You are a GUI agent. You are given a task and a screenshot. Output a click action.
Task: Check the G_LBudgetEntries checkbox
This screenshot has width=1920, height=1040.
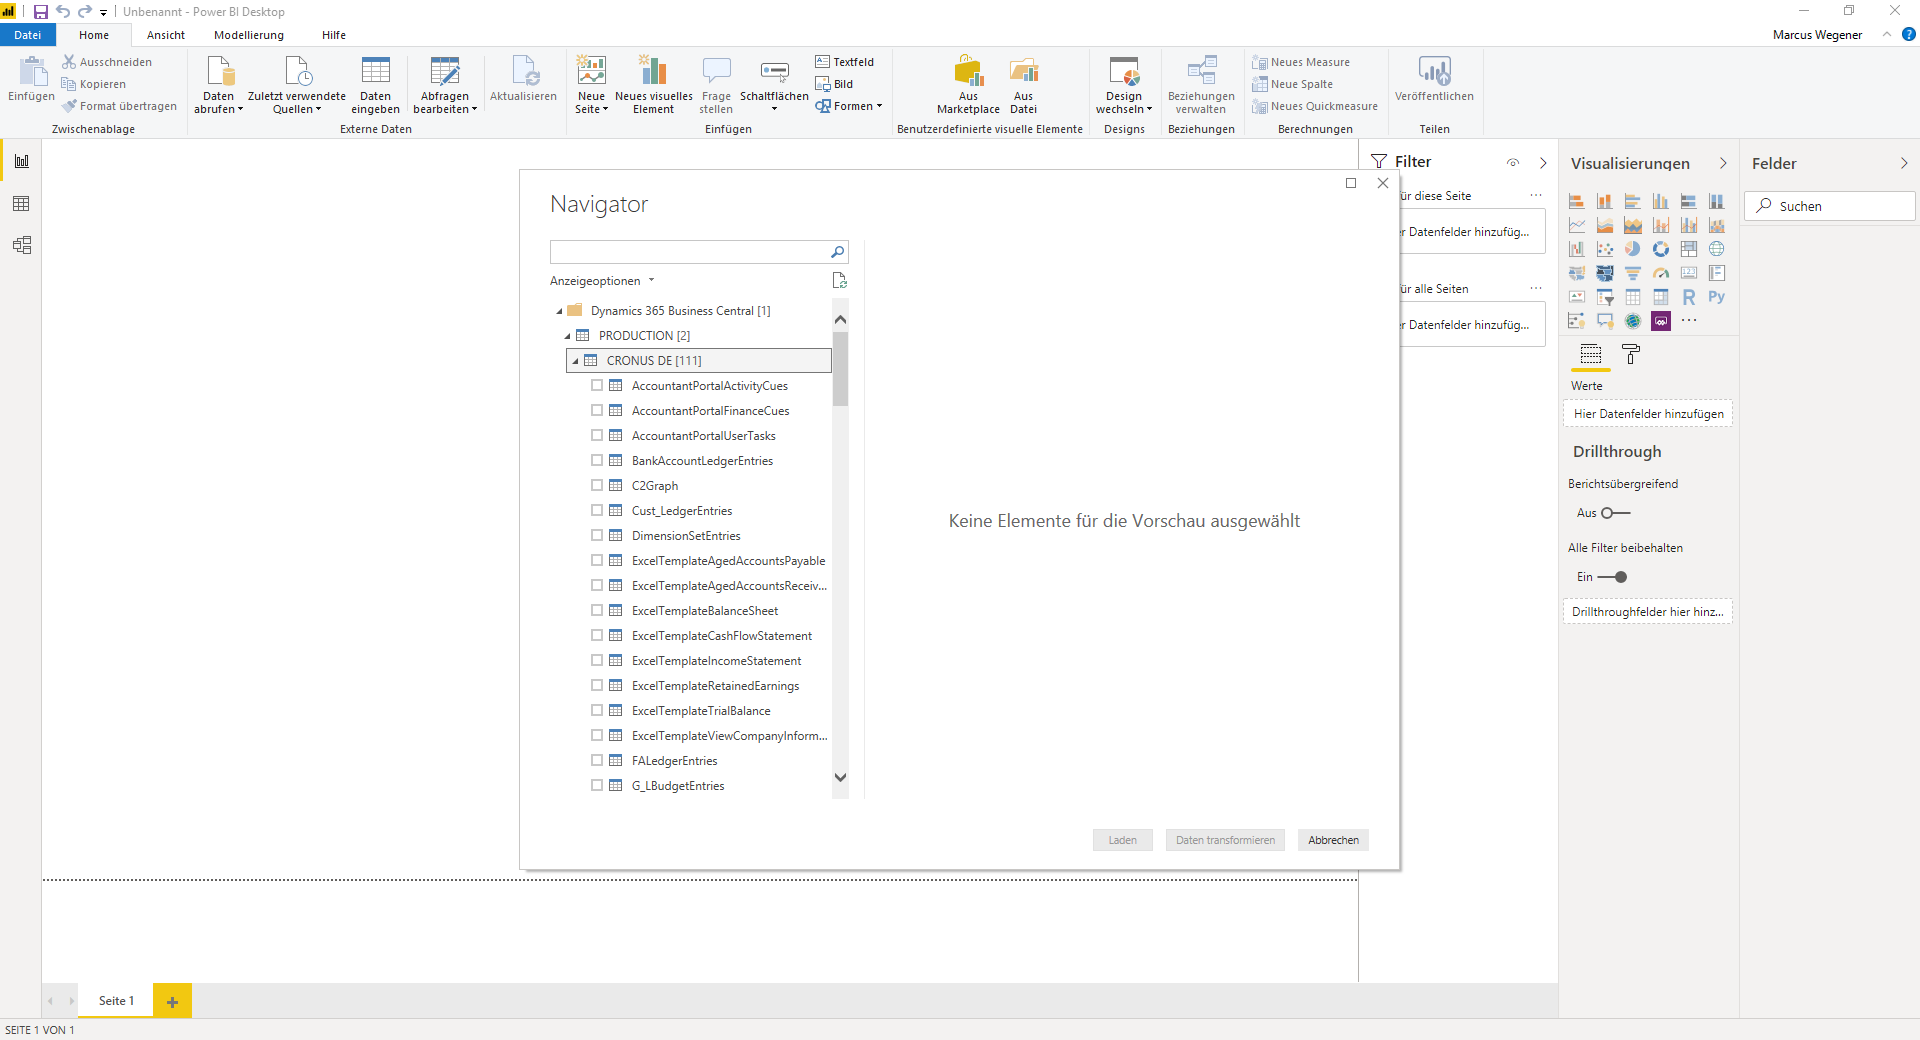[597, 785]
